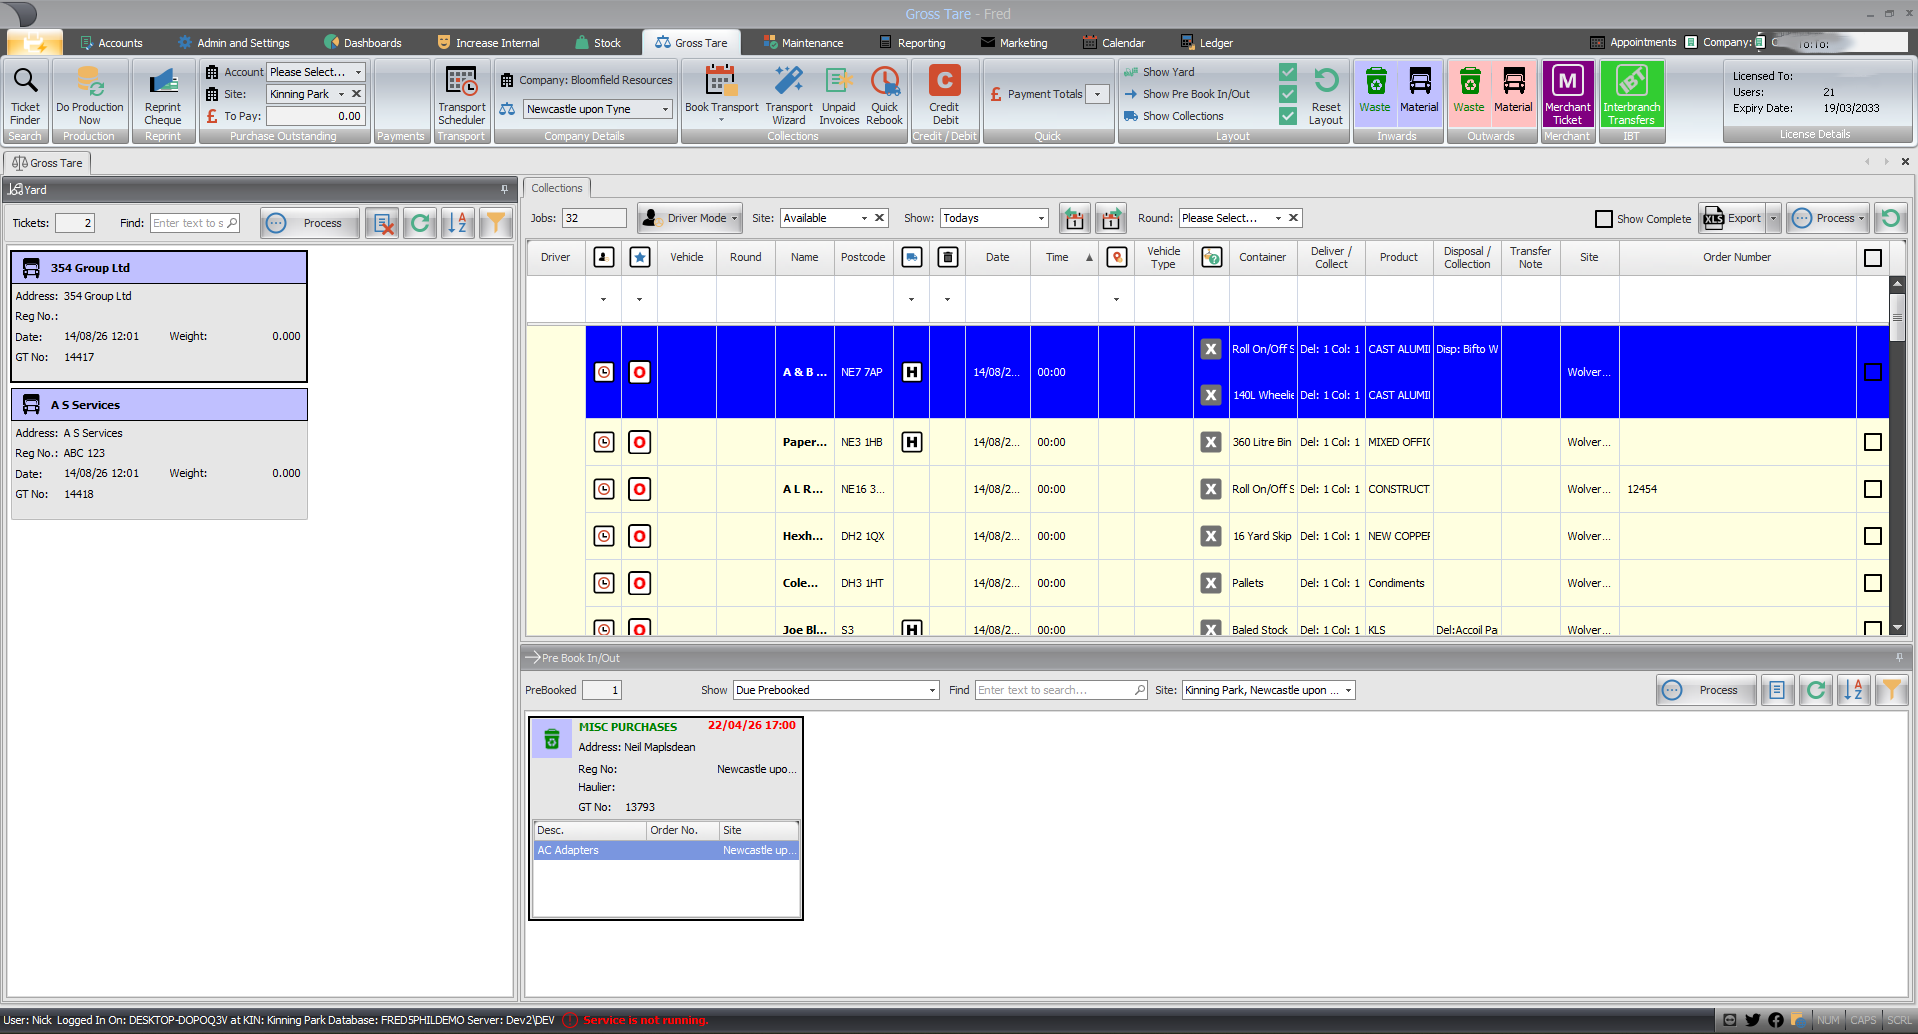Click Export to XLS button

(1733, 218)
